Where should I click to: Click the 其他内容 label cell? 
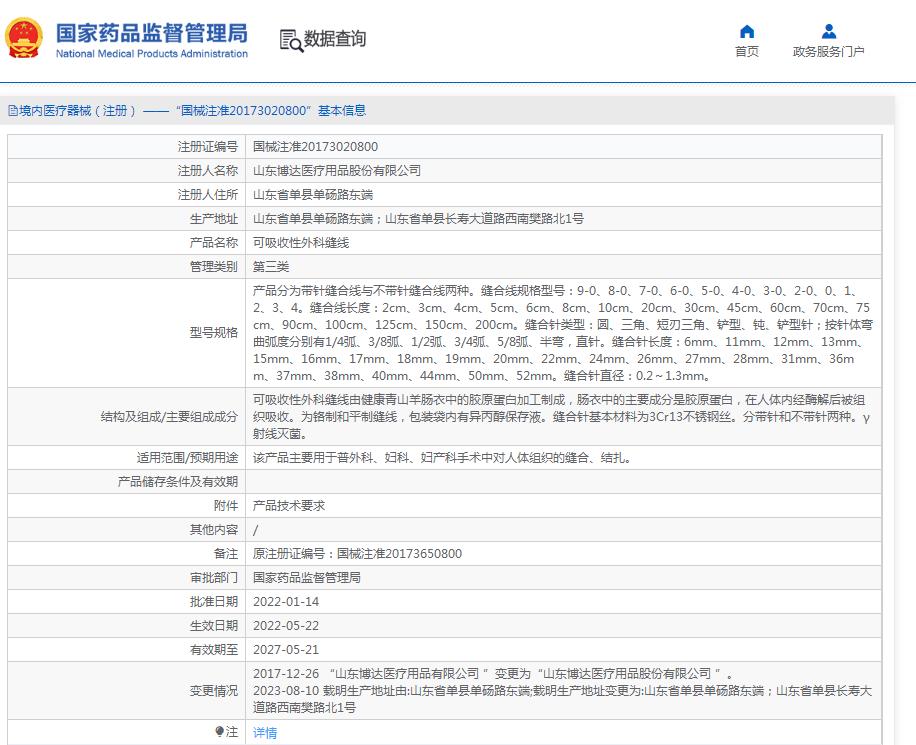(x=126, y=529)
